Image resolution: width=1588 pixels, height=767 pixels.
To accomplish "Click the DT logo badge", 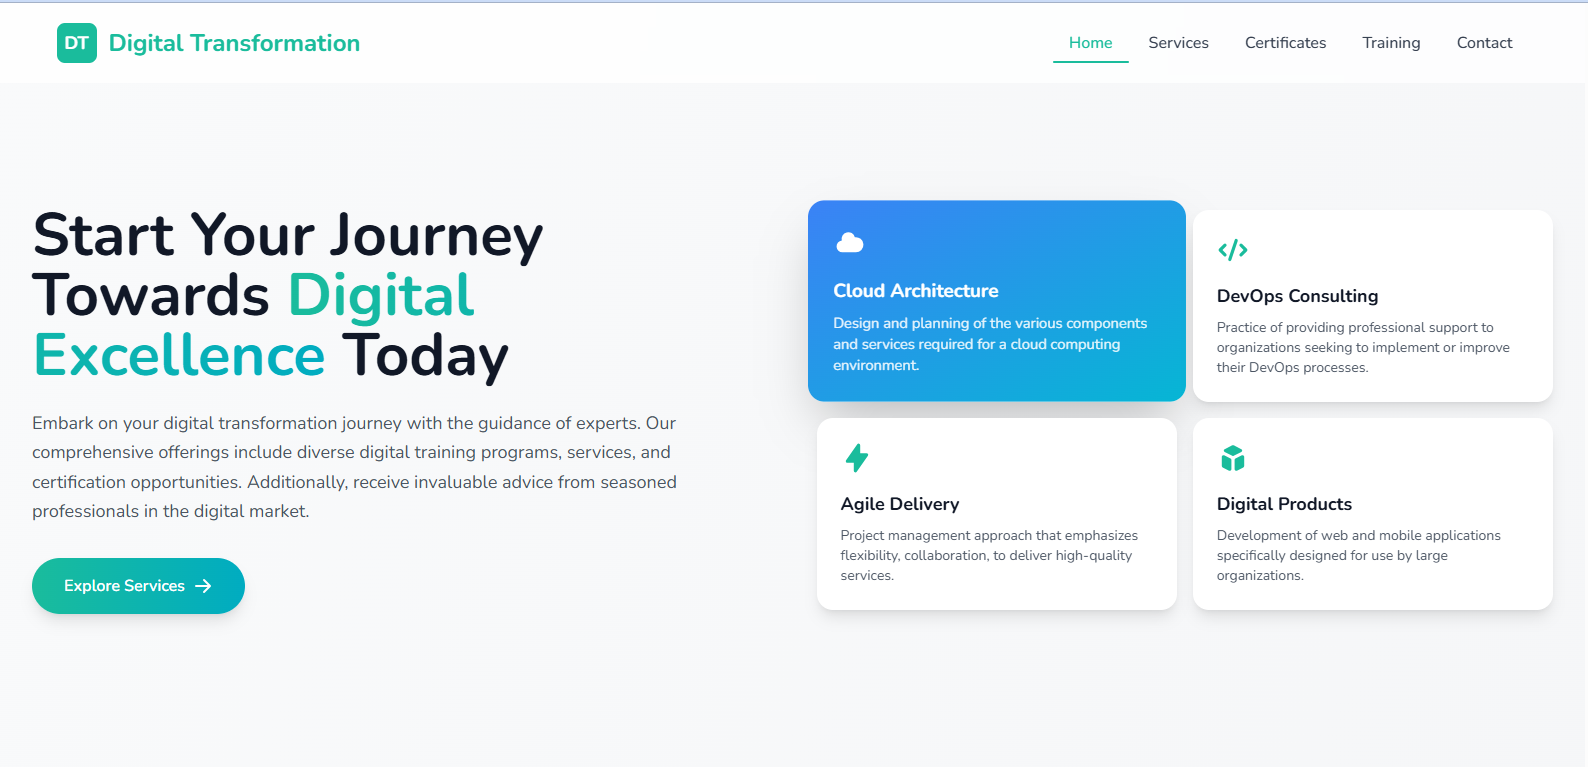I will pos(77,43).
